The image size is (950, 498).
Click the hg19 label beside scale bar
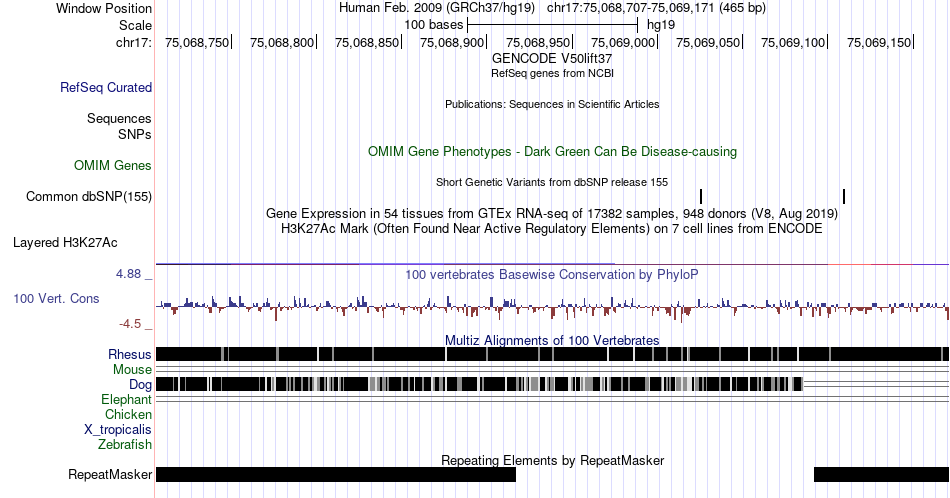[661, 25]
